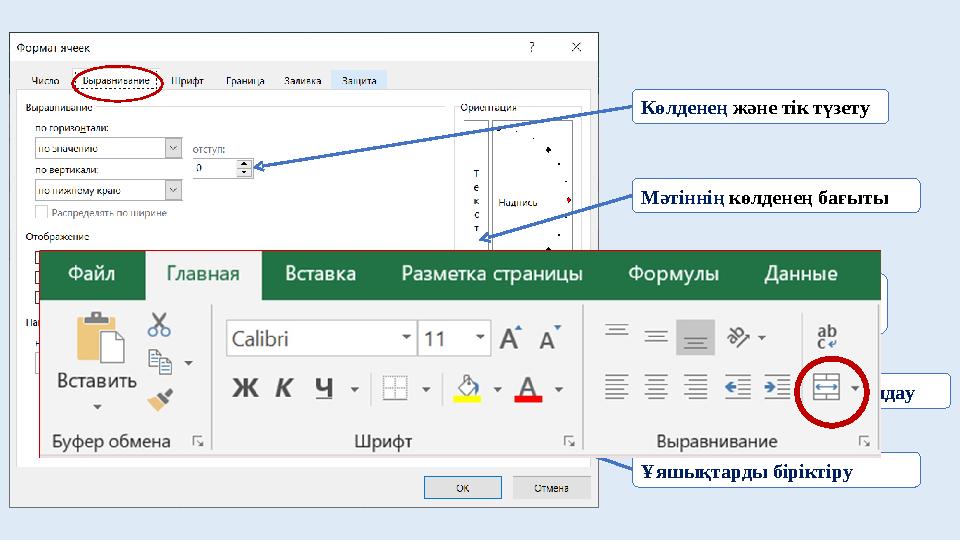Image resolution: width=960 pixels, height=540 pixels.
Task: Decrease font size with small A icon
Action: pos(549,337)
